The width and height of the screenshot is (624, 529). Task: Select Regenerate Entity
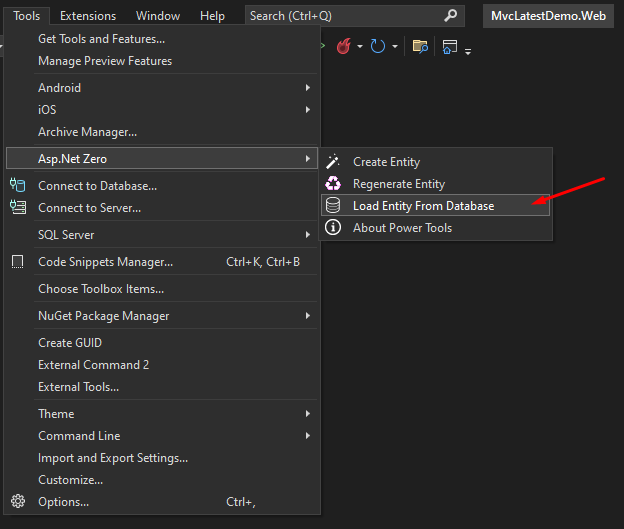(x=435, y=183)
